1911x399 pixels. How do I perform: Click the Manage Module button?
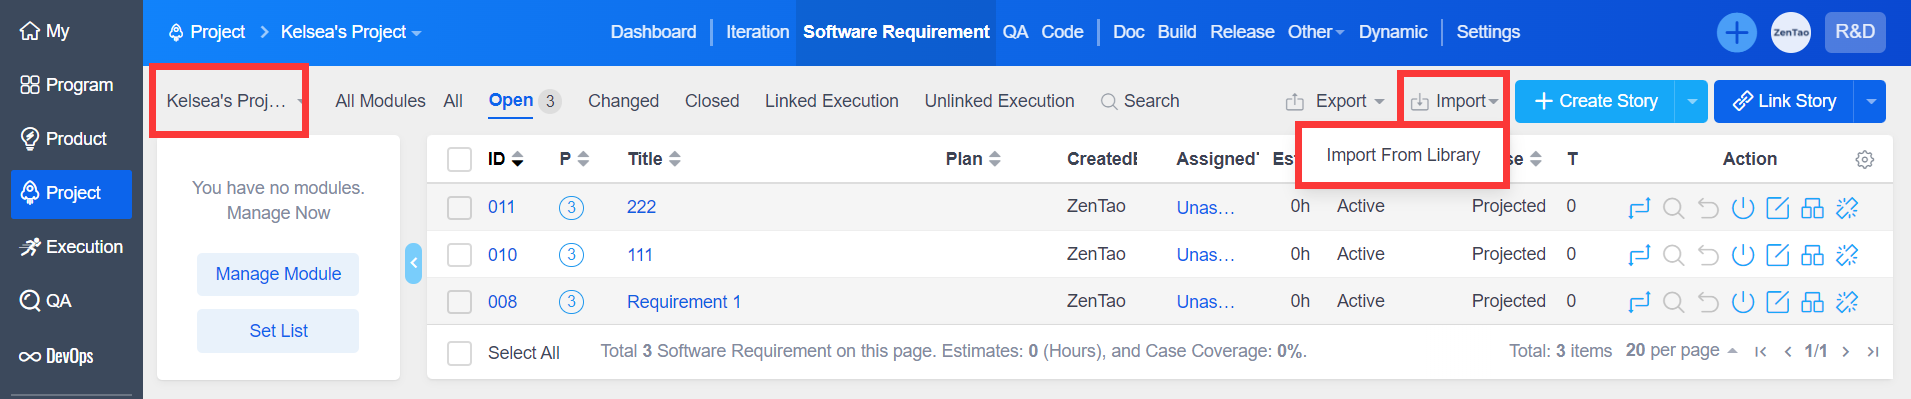click(x=278, y=274)
